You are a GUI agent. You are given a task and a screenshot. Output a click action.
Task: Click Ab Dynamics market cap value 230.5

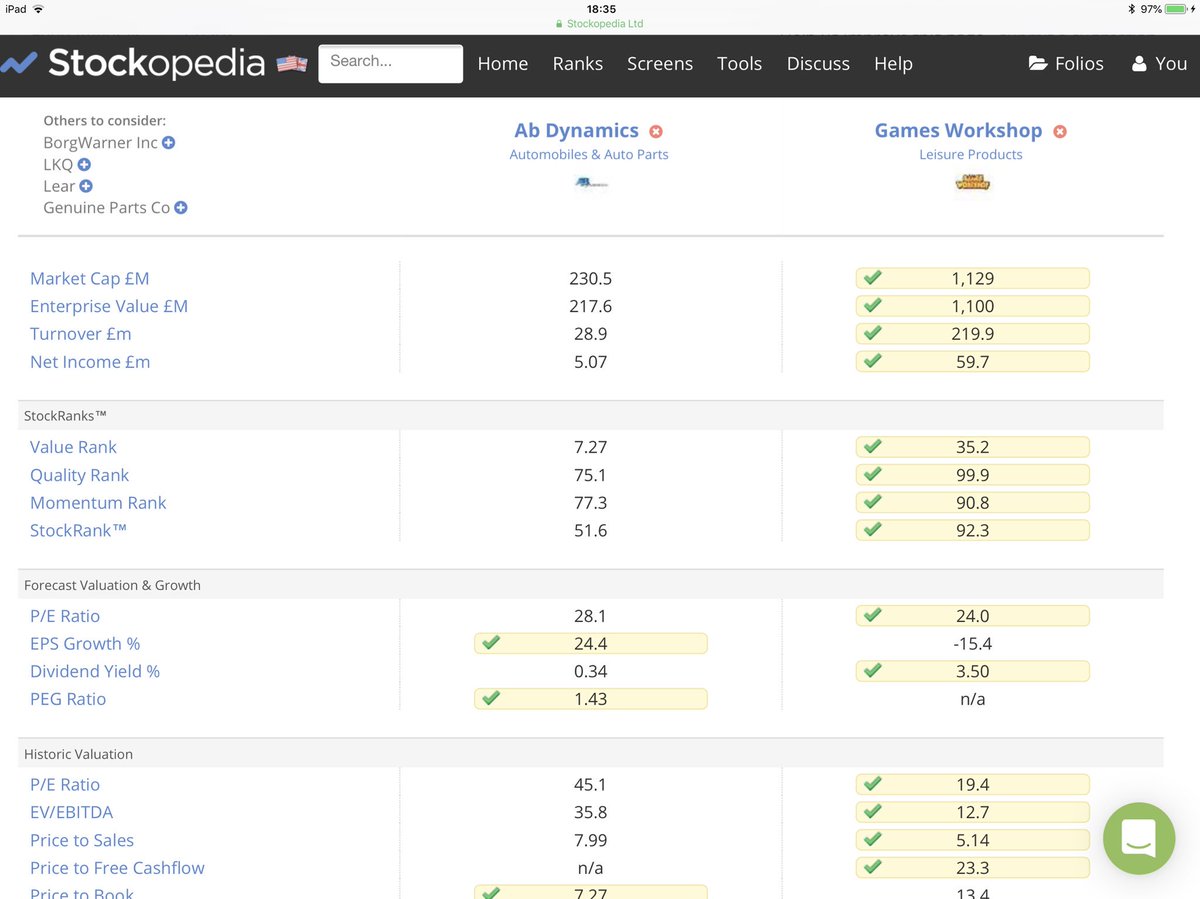(x=590, y=278)
